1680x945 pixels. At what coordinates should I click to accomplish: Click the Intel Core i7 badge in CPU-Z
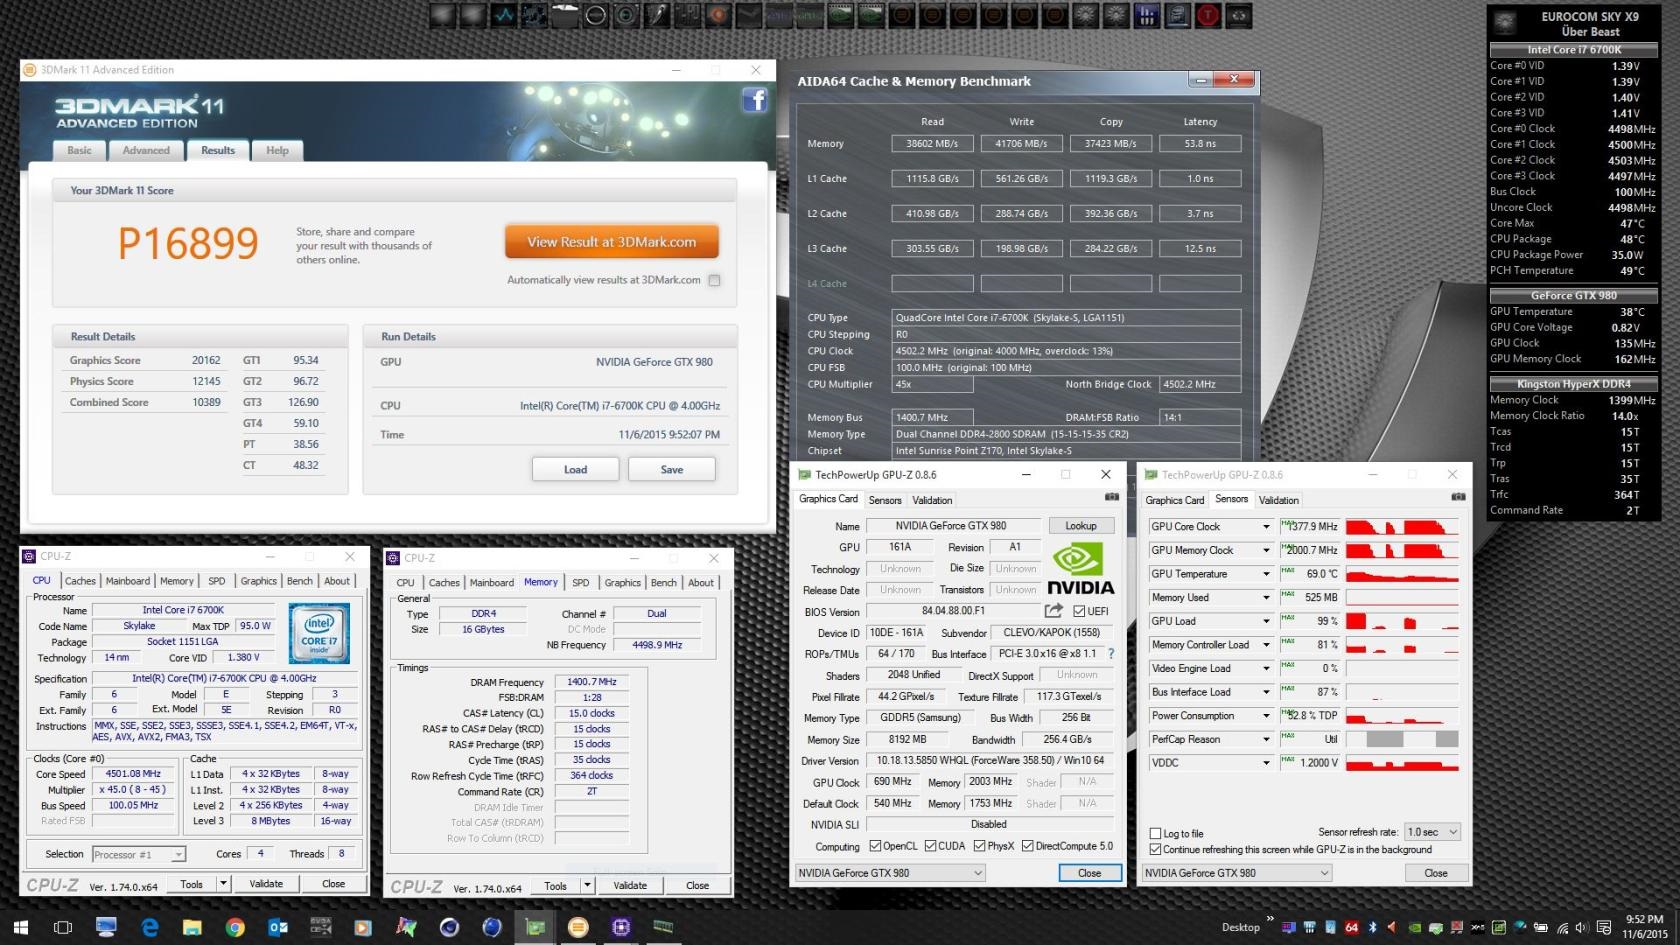tap(319, 632)
